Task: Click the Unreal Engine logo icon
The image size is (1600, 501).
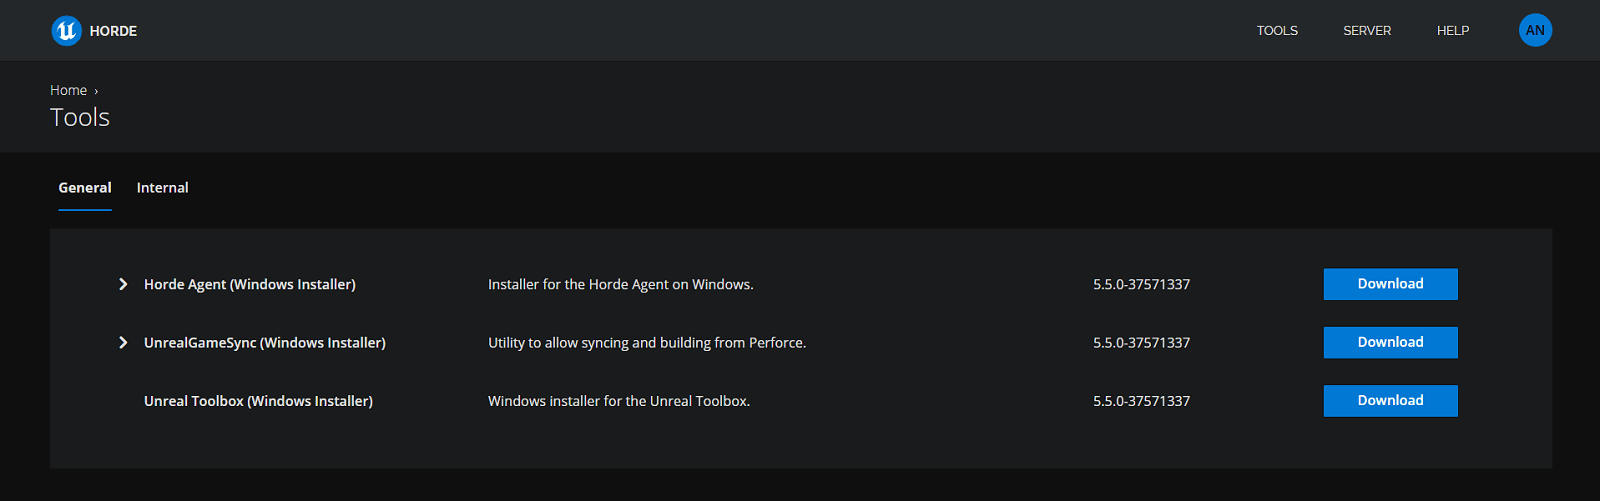Action: (66, 31)
